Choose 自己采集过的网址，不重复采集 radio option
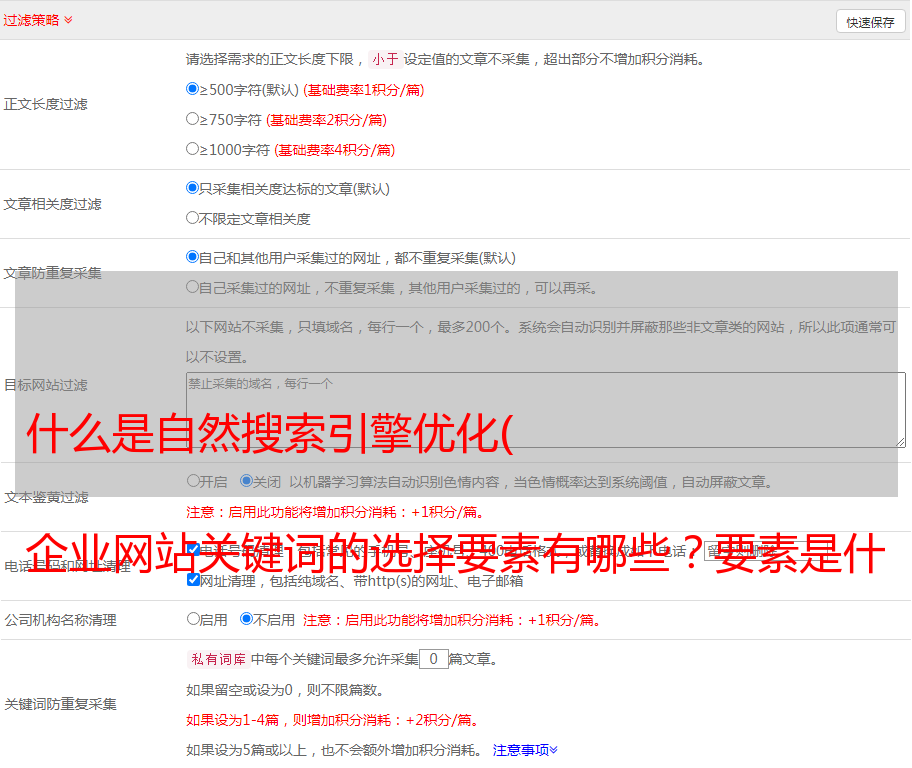Screen dimensions: 912x768 point(193,287)
